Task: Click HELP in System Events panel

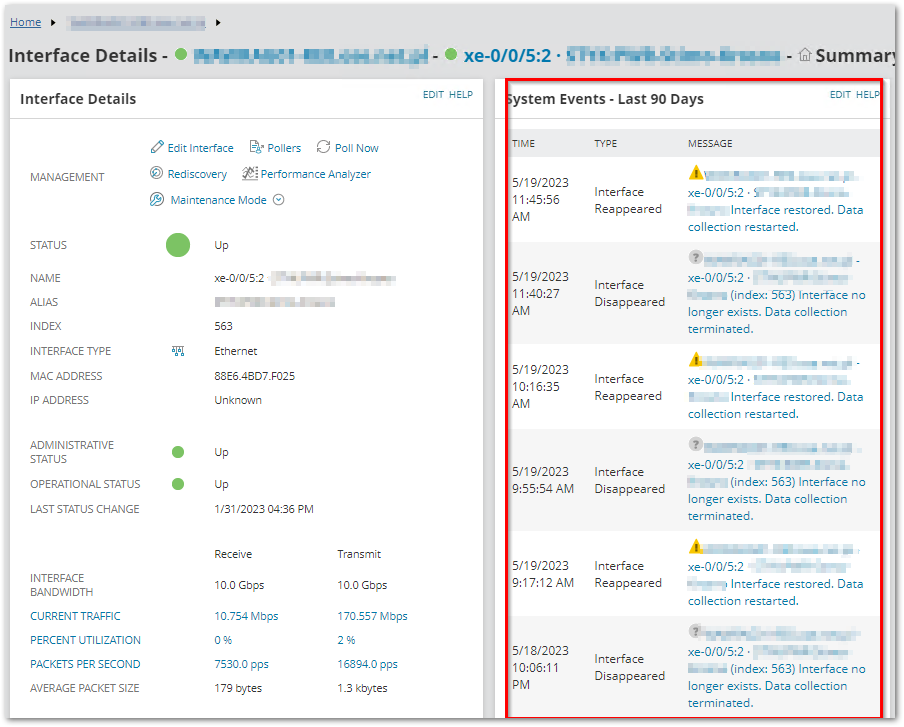Action: point(868,95)
